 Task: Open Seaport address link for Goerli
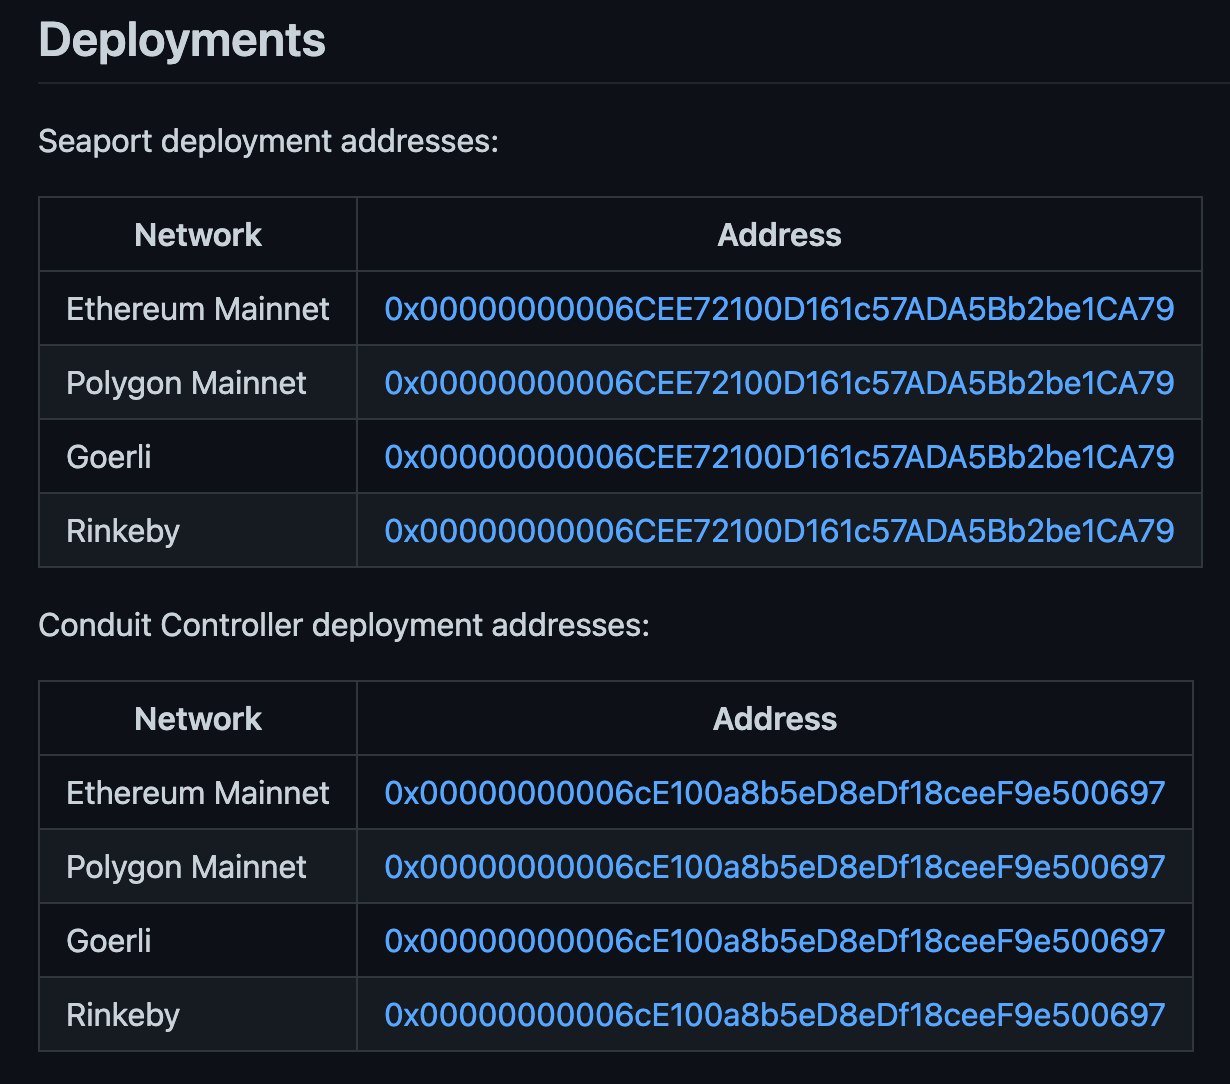pyautogui.click(x=779, y=457)
